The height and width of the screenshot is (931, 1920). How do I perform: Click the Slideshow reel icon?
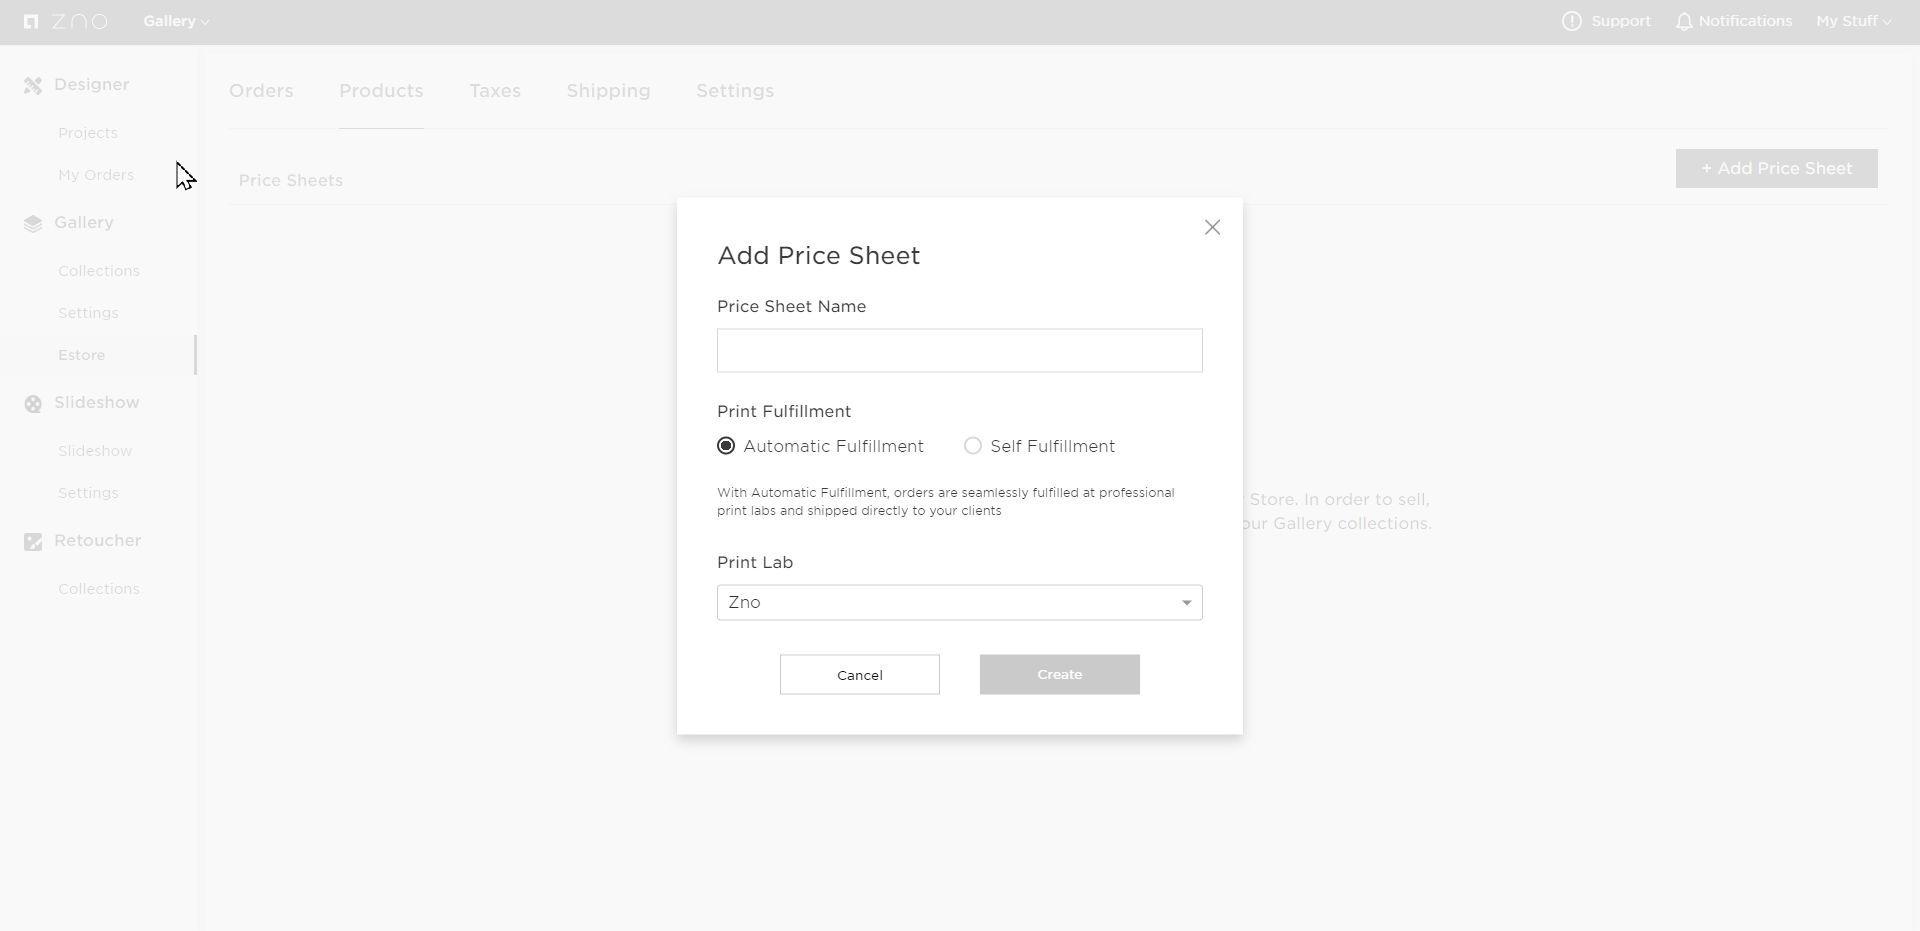33,403
